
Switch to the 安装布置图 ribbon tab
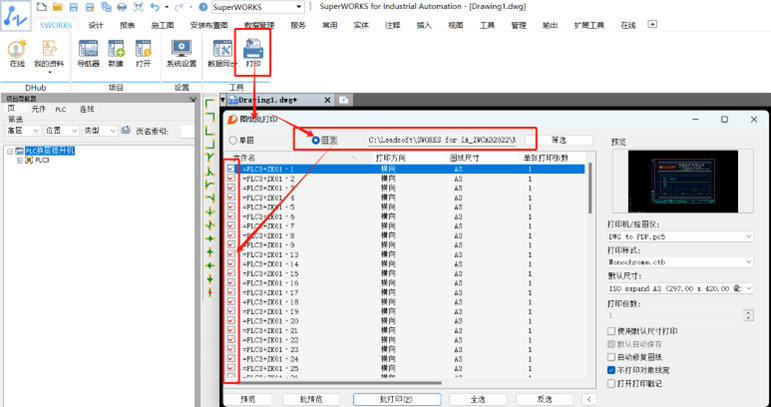(x=209, y=25)
